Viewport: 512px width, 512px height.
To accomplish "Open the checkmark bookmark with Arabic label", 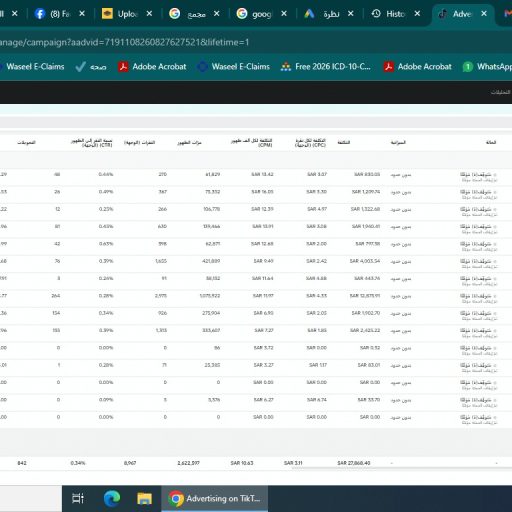I will pos(91,67).
